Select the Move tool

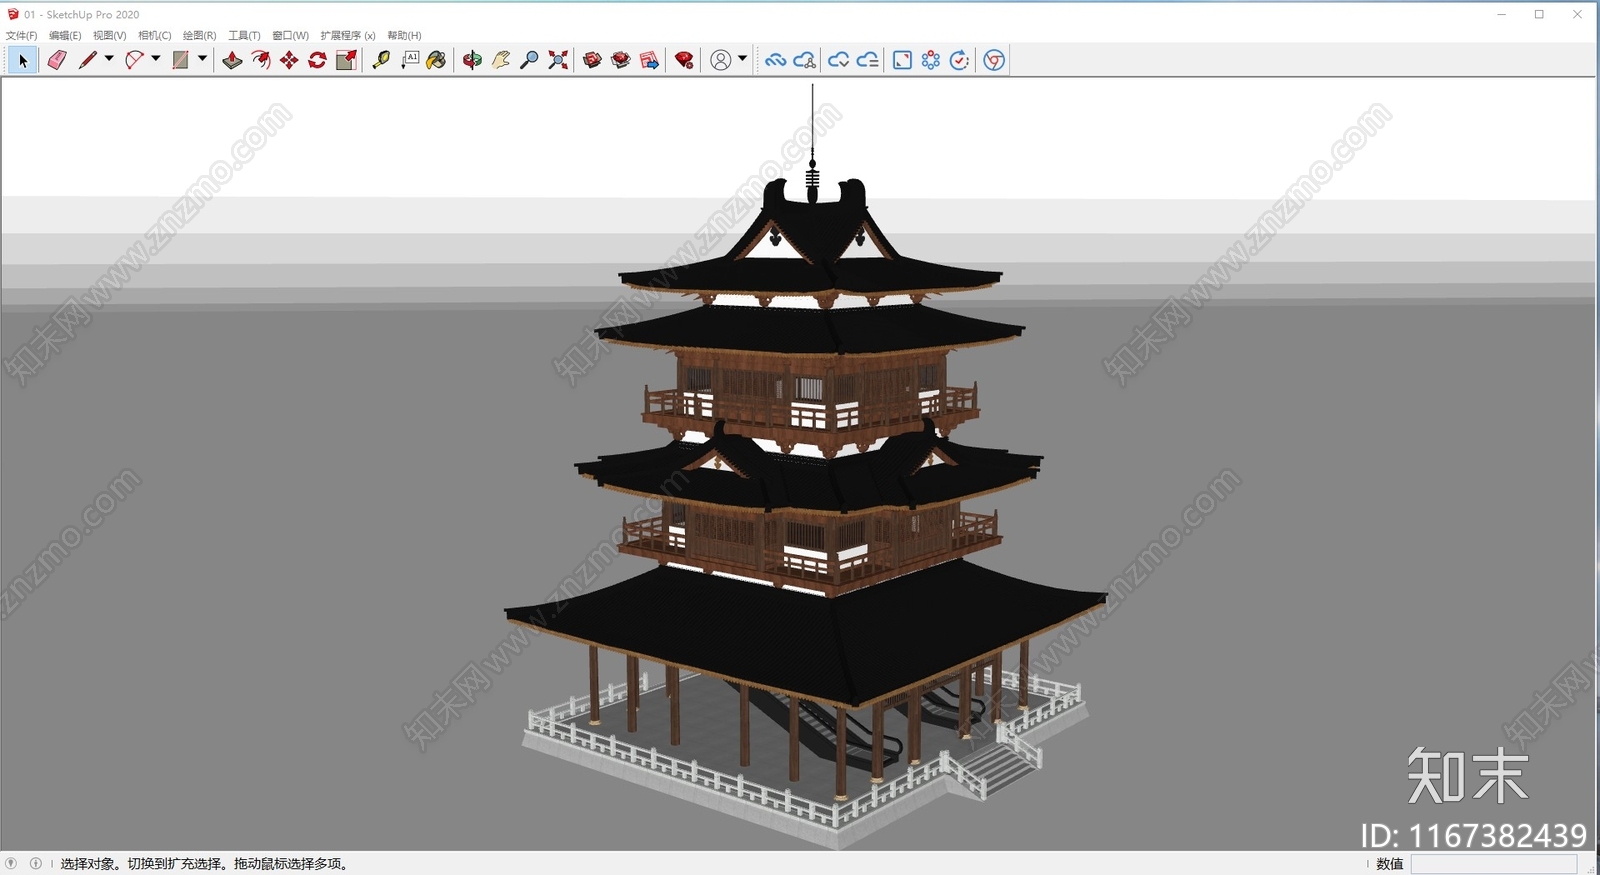289,60
